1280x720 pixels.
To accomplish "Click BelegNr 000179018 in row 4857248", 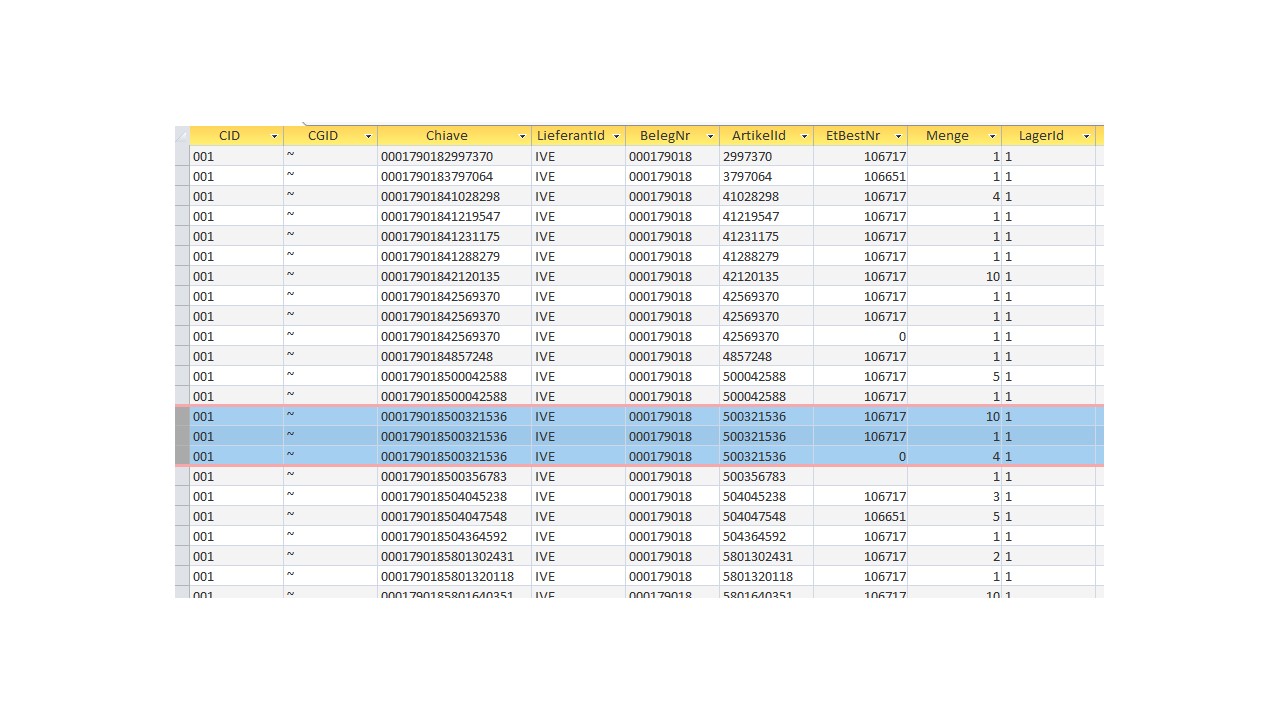I will [x=672, y=356].
